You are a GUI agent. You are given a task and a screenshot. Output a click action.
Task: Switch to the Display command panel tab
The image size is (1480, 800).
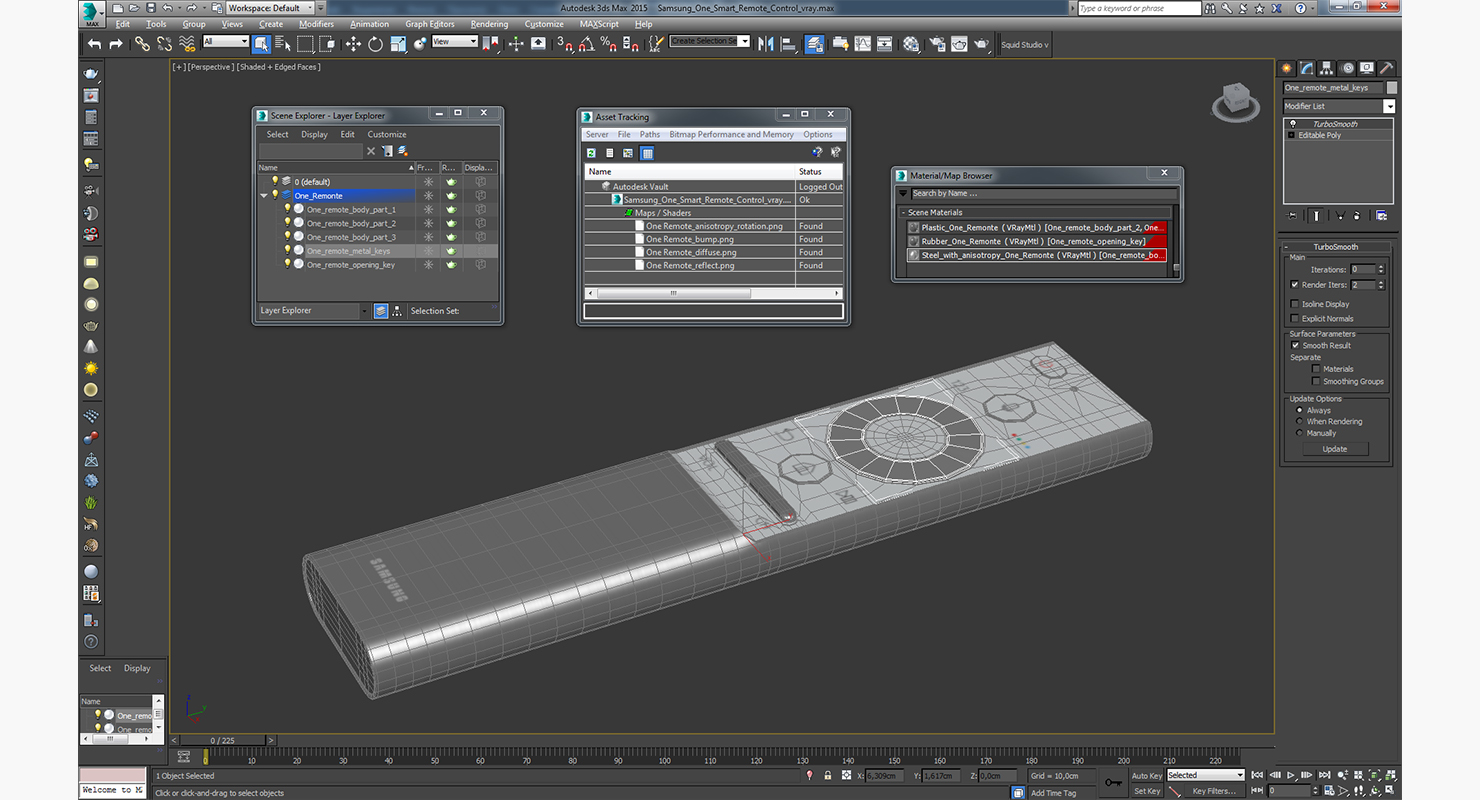click(x=1366, y=68)
